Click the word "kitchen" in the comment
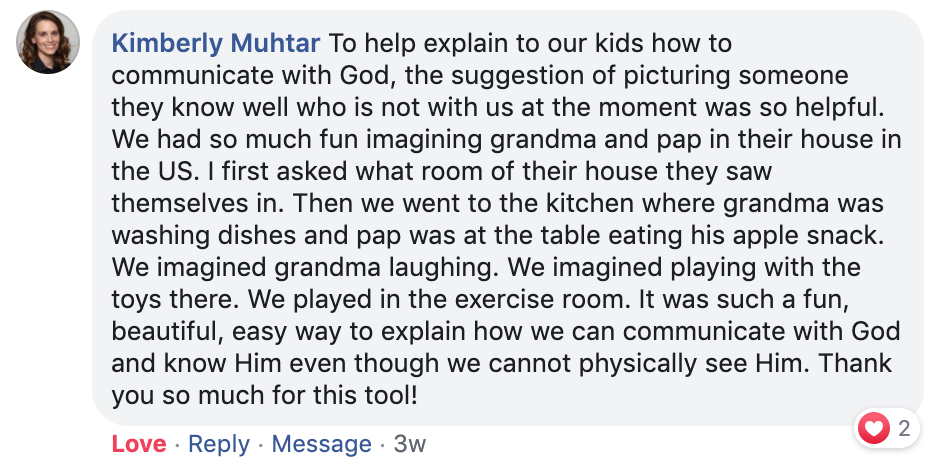 [x=589, y=203]
